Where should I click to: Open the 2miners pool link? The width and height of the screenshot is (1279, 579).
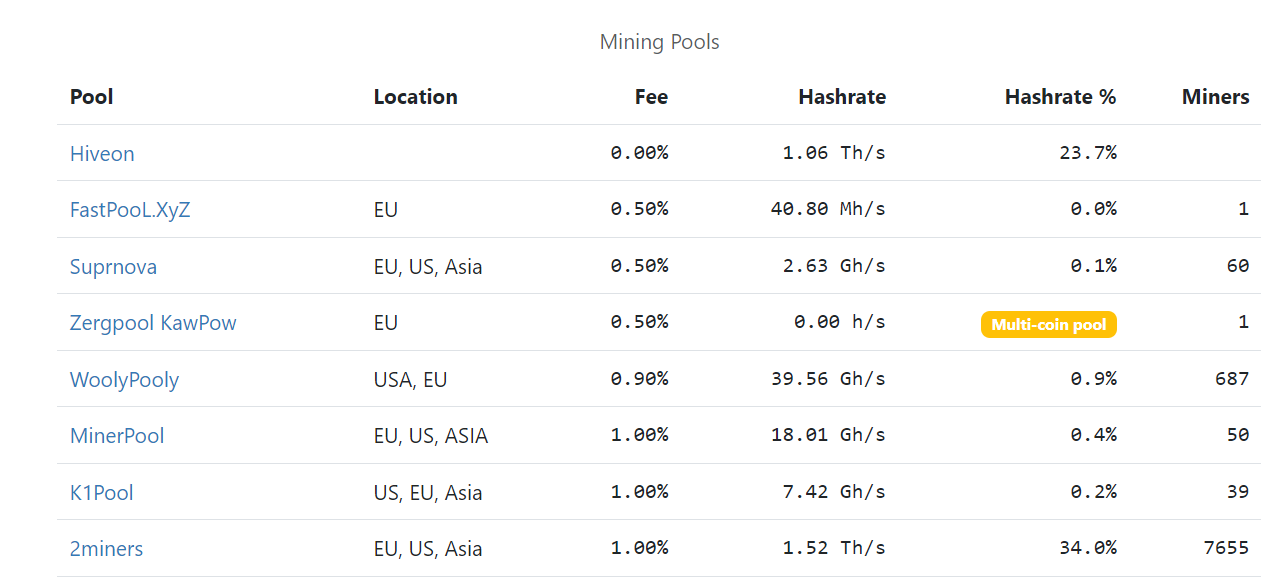(106, 549)
